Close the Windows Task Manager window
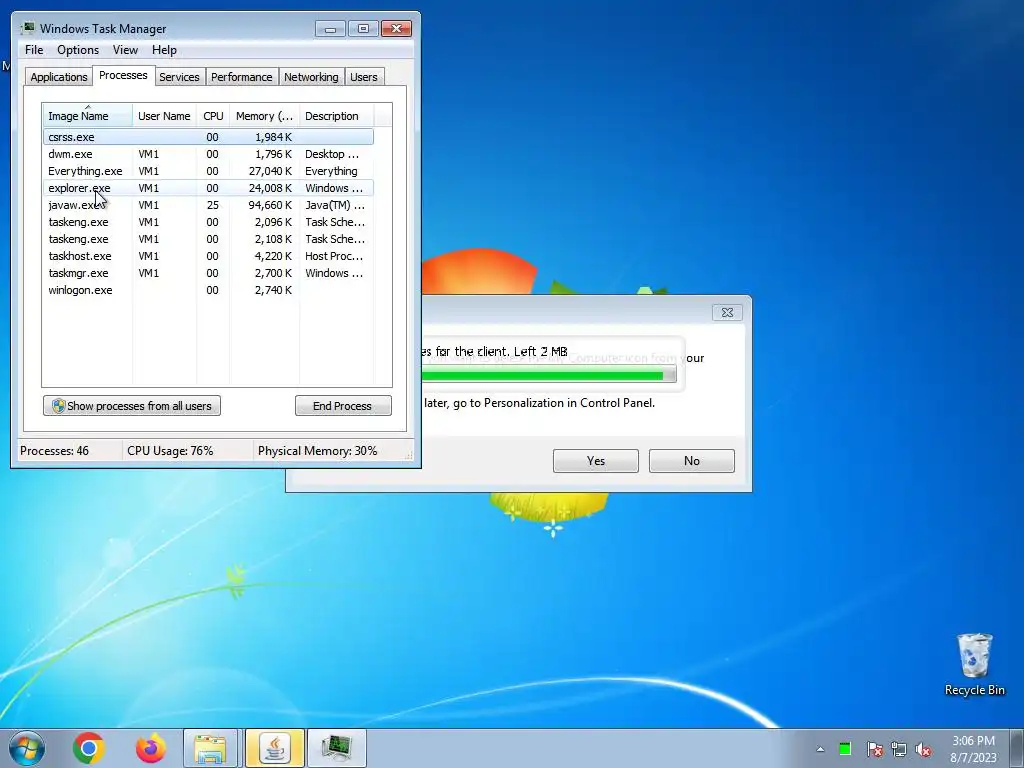Screen dimensions: 1024x768 click(x=396, y=29)
